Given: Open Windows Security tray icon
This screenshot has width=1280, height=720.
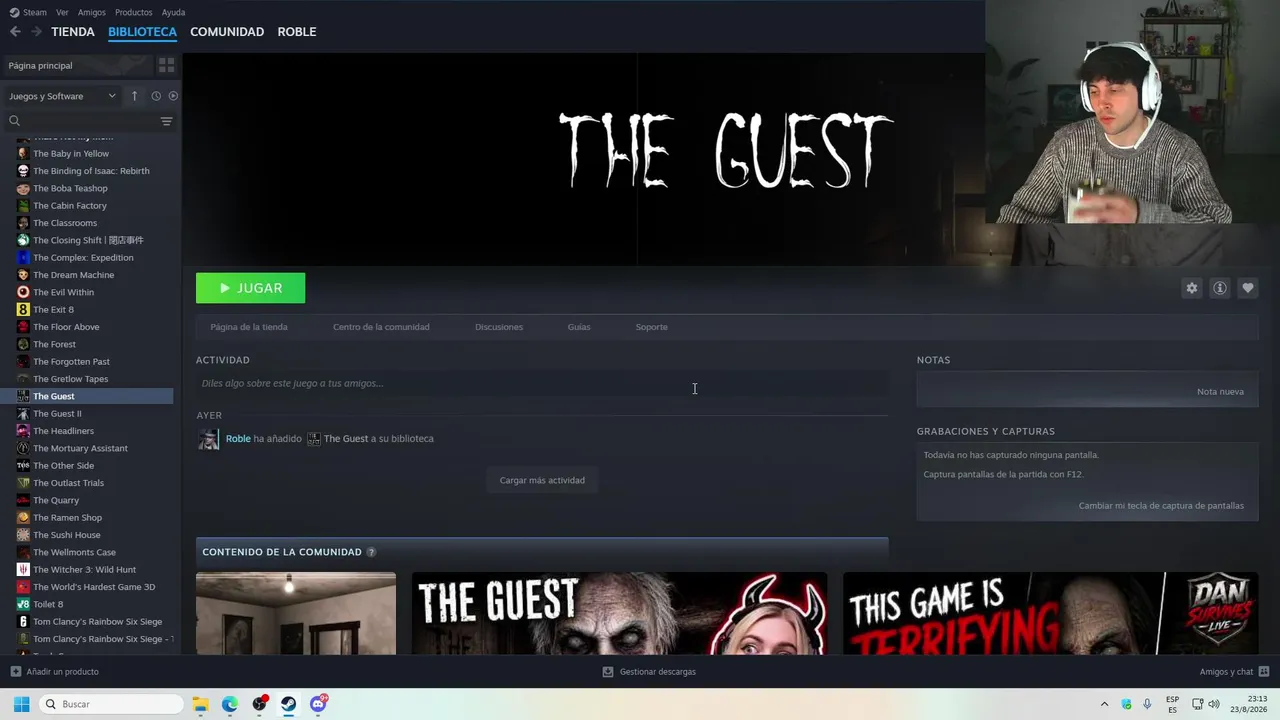Looking at the screenshot, I should pyautogui.click(x=1126, y=704).
